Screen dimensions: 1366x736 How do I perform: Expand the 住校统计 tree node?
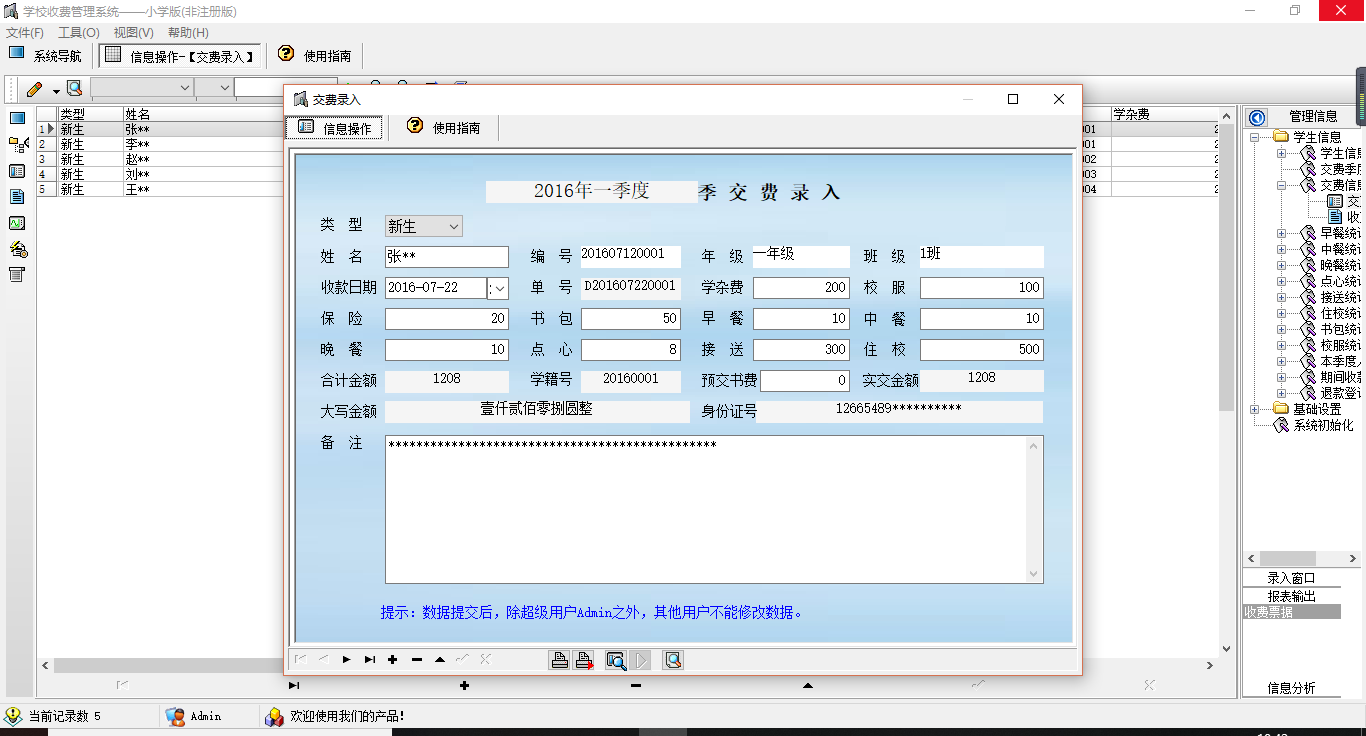[1281, 313]
